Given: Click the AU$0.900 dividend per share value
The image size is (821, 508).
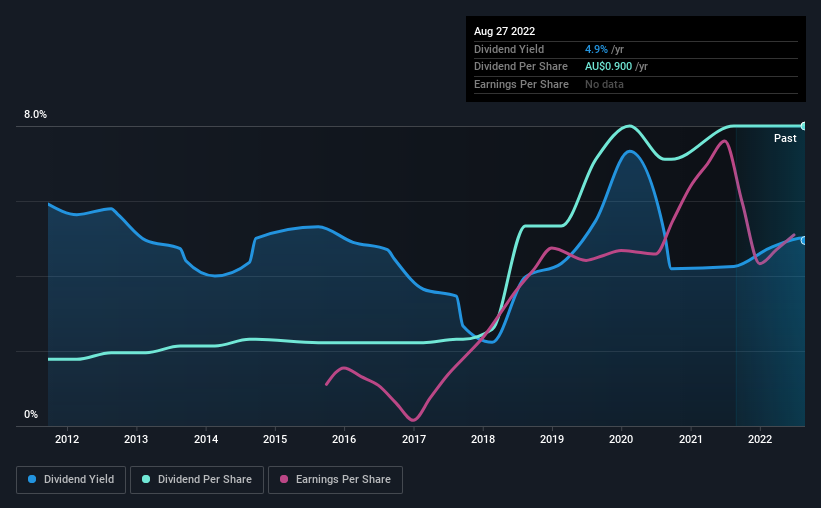Looking at the screenshot, I should tap(608, 67).
